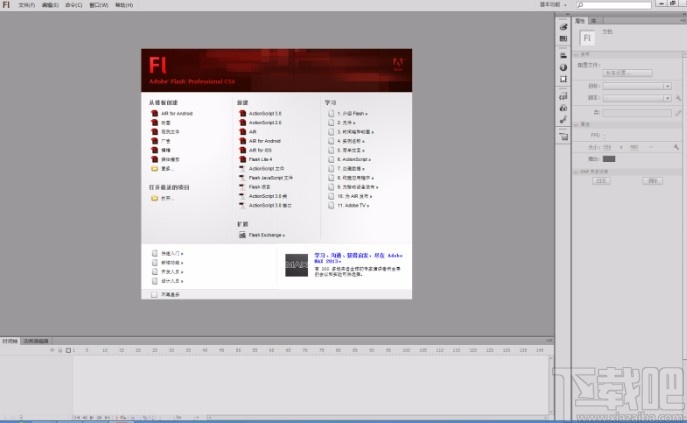Click the 发布设置 publish settings button
This screenshot has width=687, height=423.
(x=628, y=73)
